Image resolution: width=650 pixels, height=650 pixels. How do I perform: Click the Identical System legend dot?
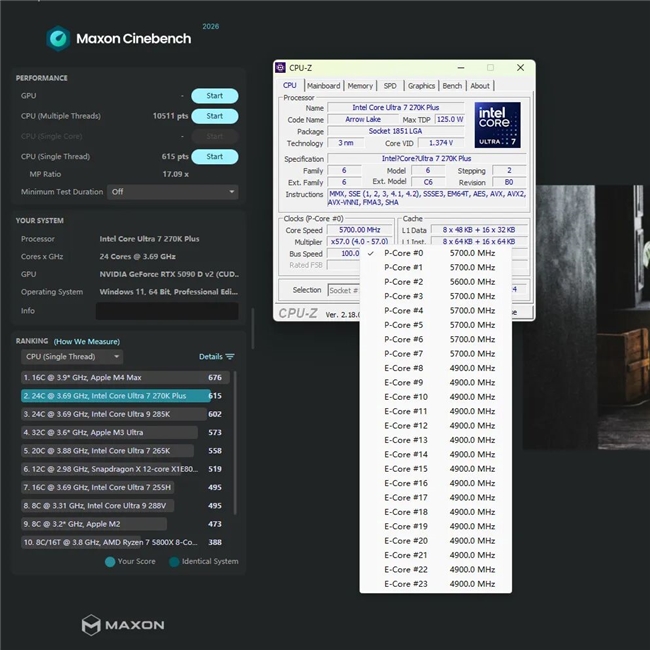pos(174,561)
